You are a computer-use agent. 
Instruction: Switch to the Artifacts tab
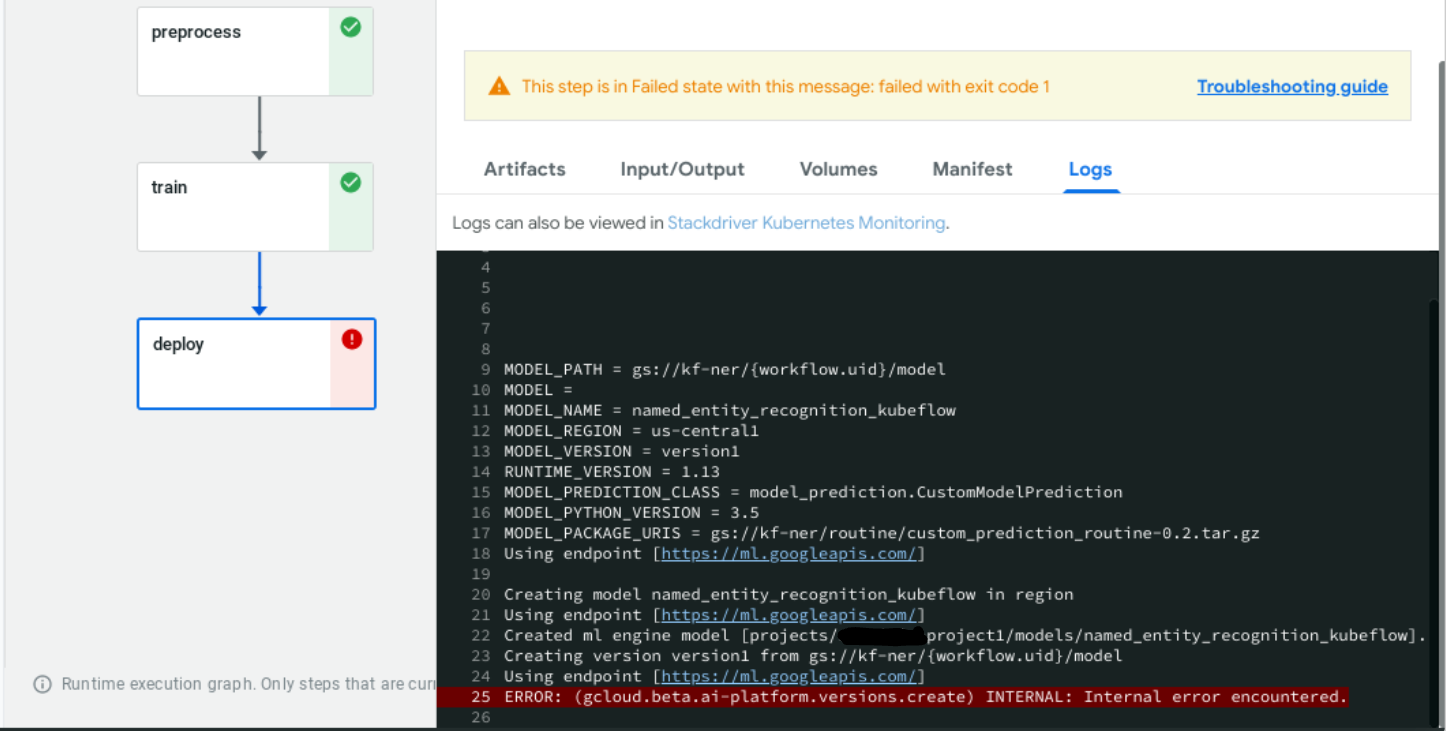tap(524, 169)
